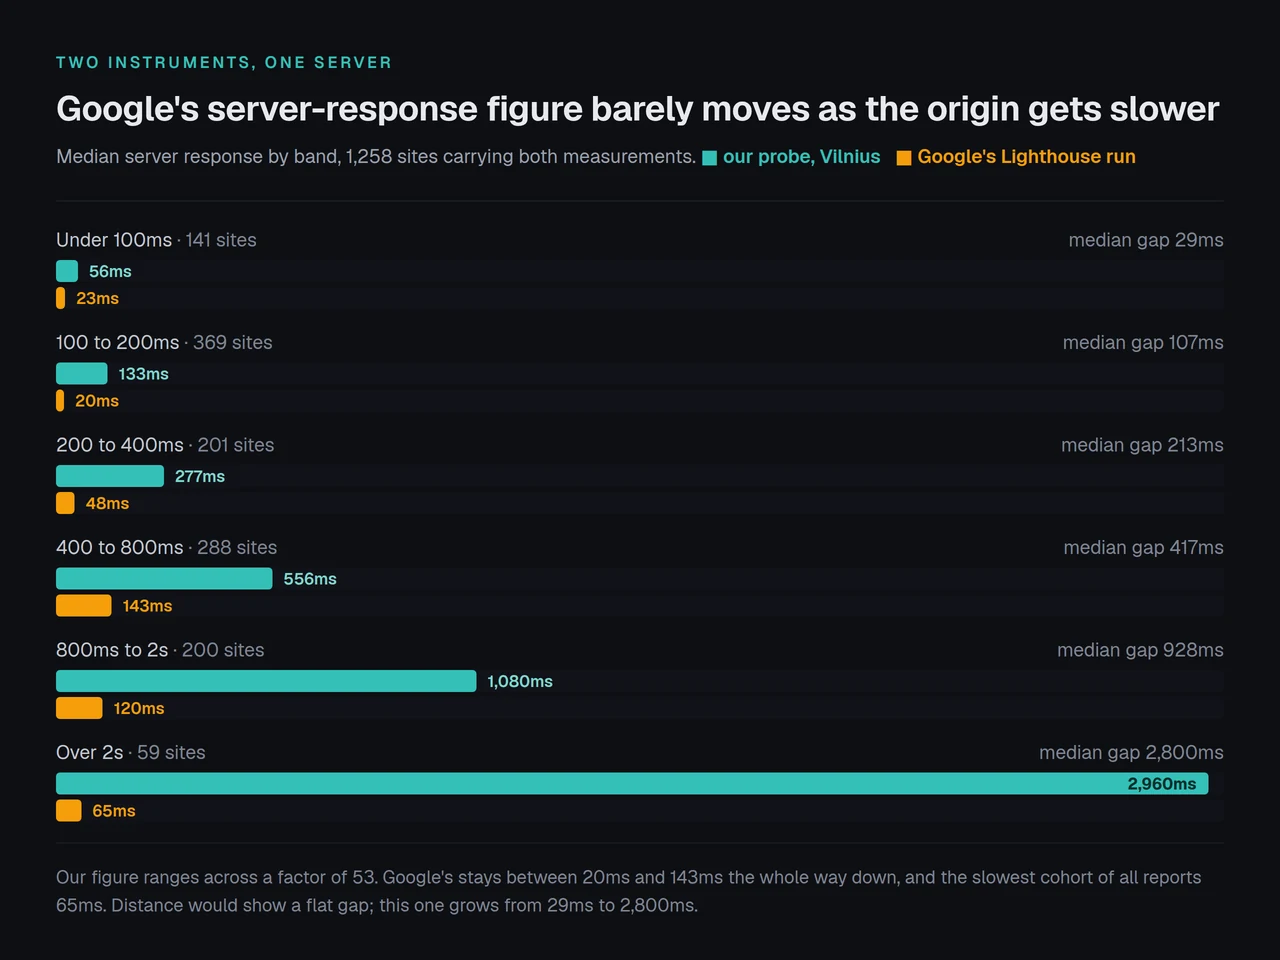Click the '100 to 200ms · 369 sites' band label

click(164, 342)
